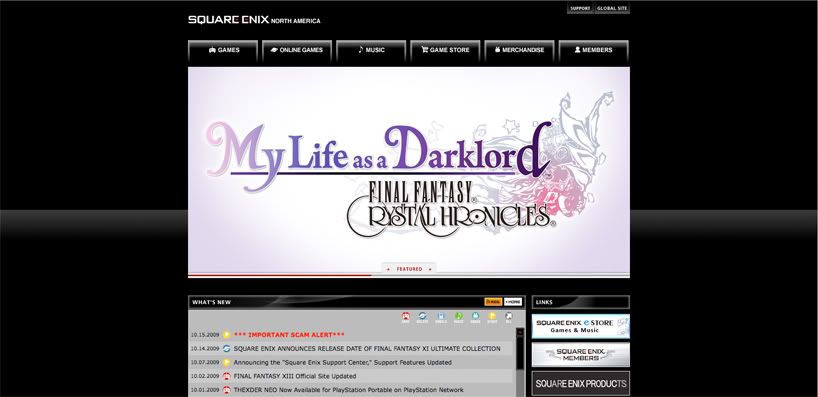Click the More button in What's New
This screenshot has height=397, width=818.
coord(513,302)
